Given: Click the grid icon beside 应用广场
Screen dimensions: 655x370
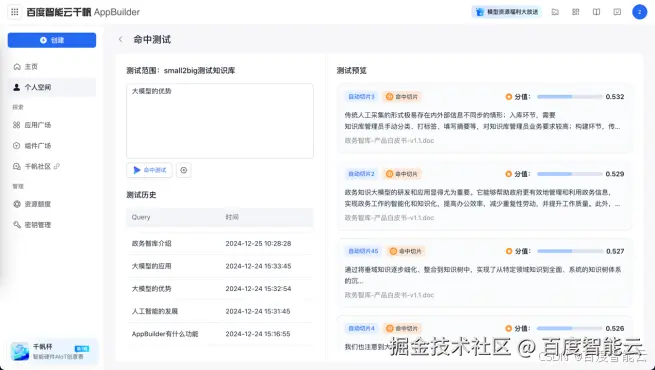Looking at the screenshot, I should (x=17, y=125).
